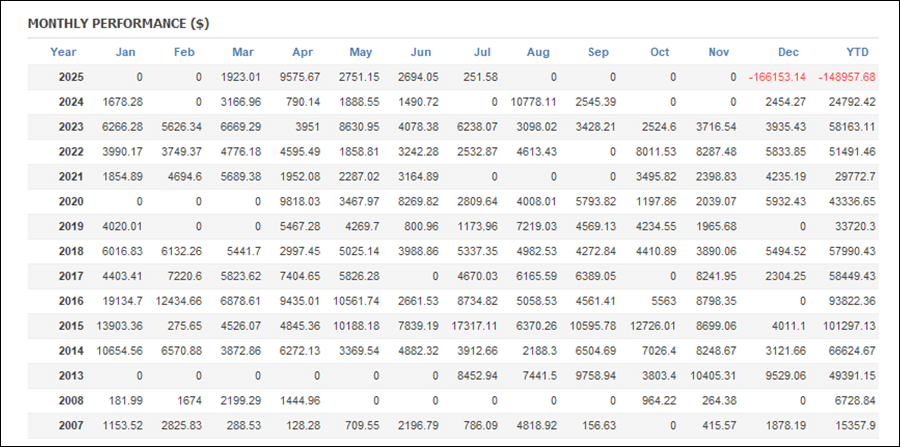The height and width of the screenshot is (447, 900).
Task: Select the Dec column header
Action: pyautogui.click(x=786, y=52)
